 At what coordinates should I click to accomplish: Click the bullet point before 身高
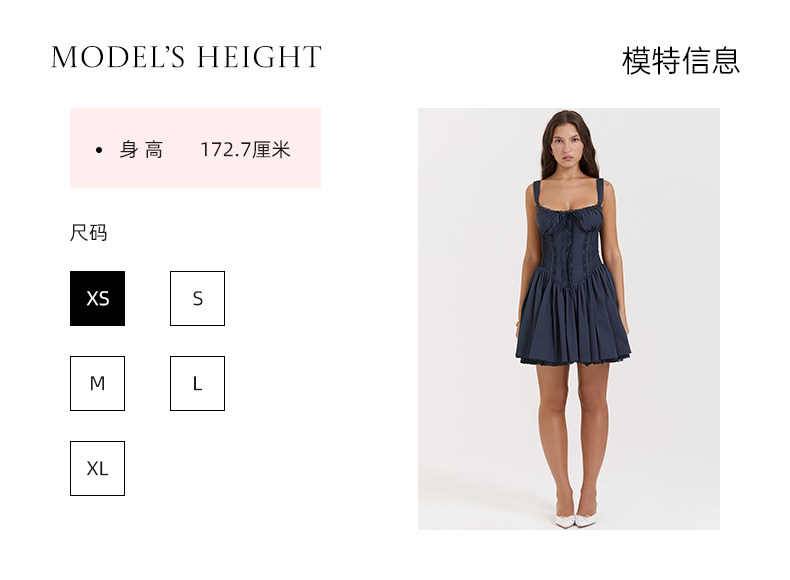point(99,150)
